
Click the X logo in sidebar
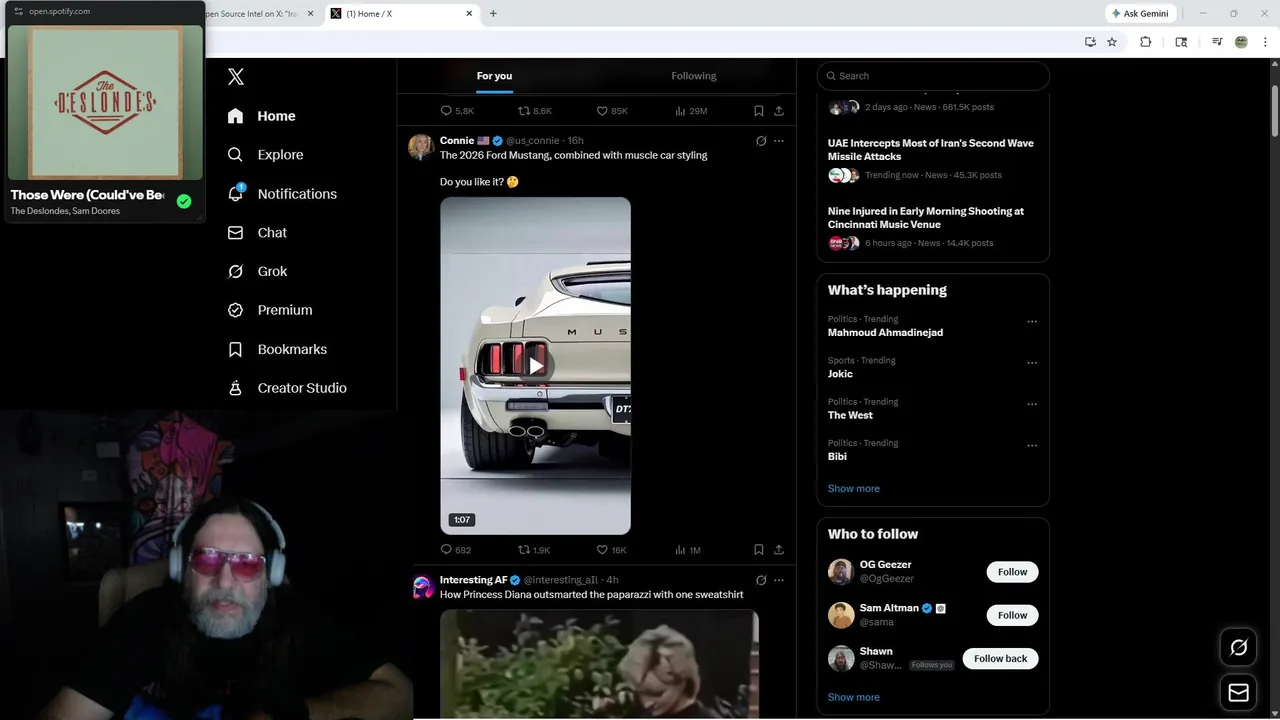(236, 77)
